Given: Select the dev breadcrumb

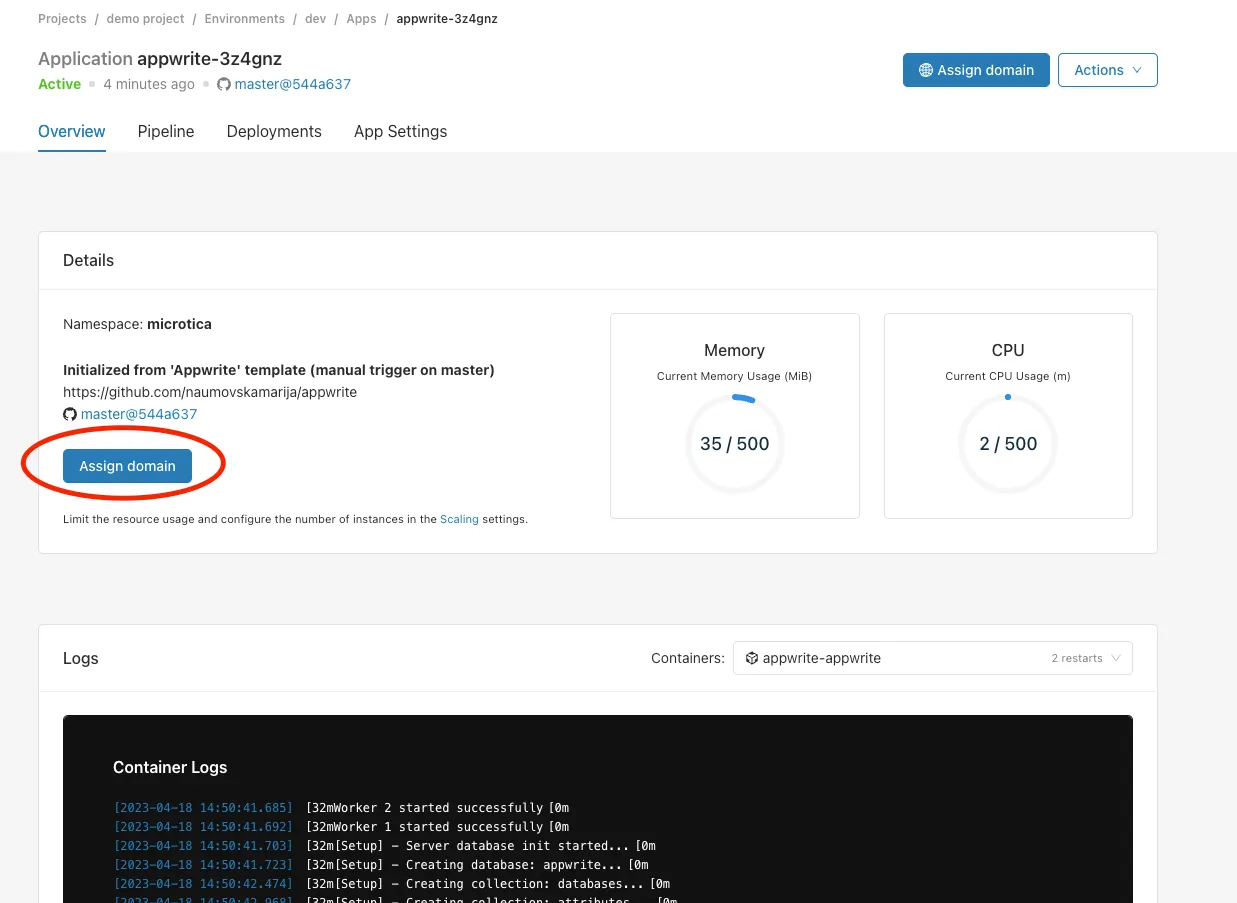Looking at the screenshot, I should pyautogui.click(x=316, y=19).
